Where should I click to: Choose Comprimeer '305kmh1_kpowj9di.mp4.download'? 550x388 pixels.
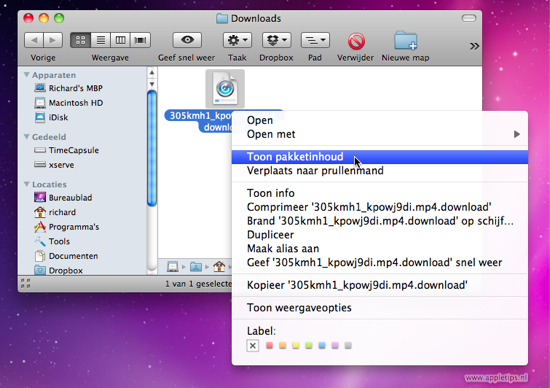[380, 207]
